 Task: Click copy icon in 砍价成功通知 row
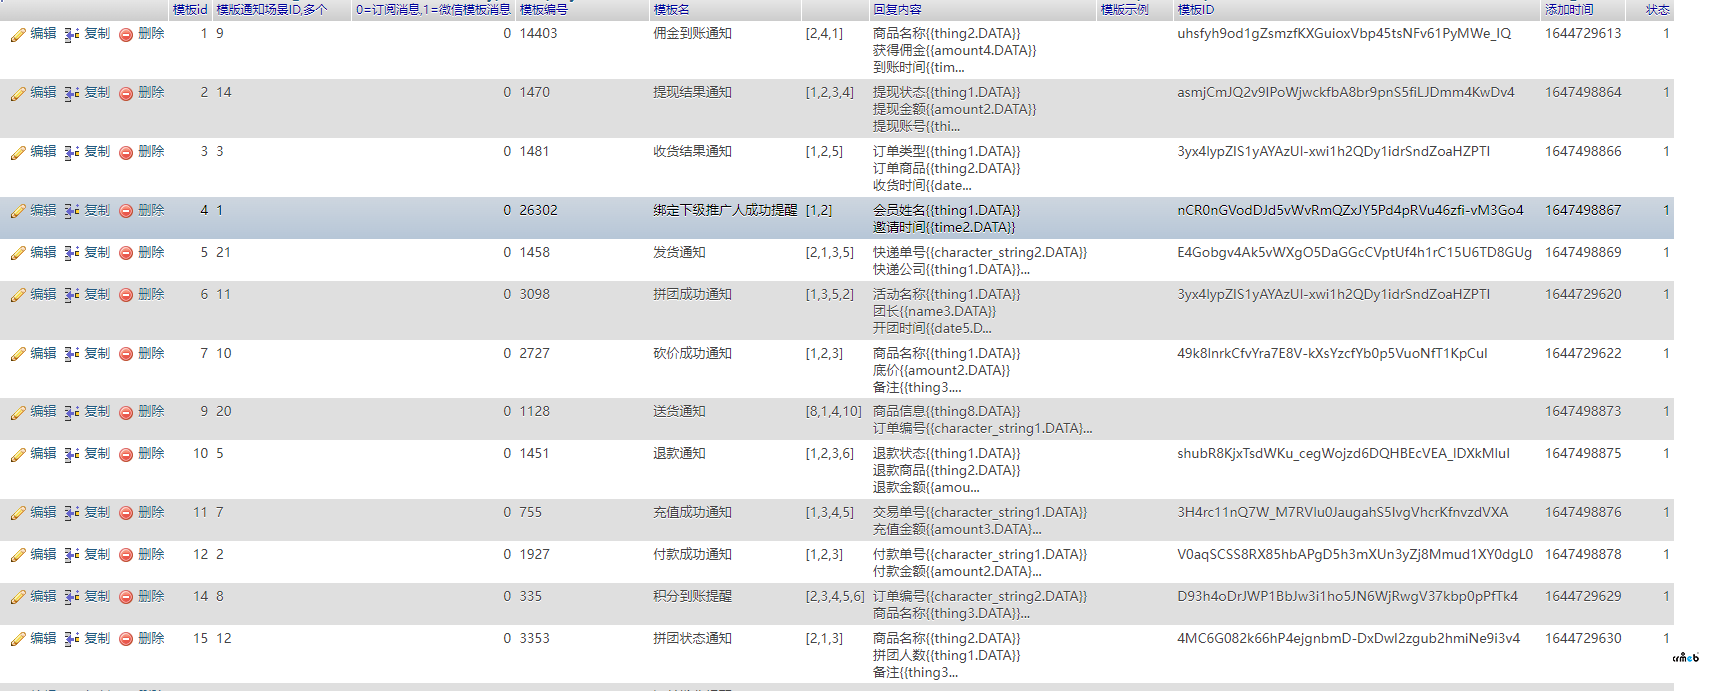[x=72, y=355]
